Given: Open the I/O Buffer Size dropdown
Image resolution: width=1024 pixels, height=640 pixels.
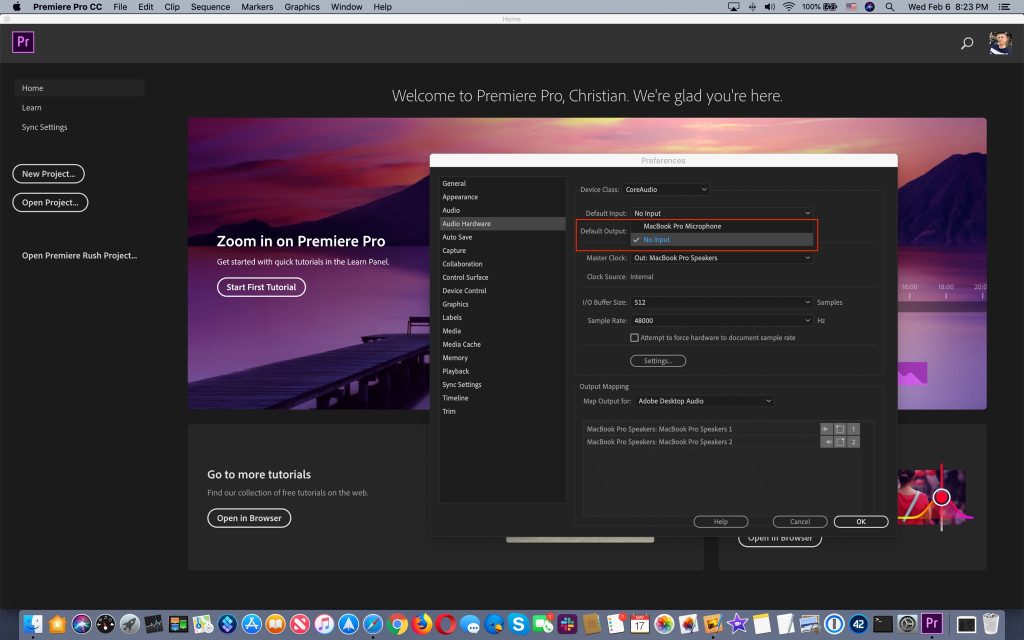Looking at the screenshot, I should [722, 302].
